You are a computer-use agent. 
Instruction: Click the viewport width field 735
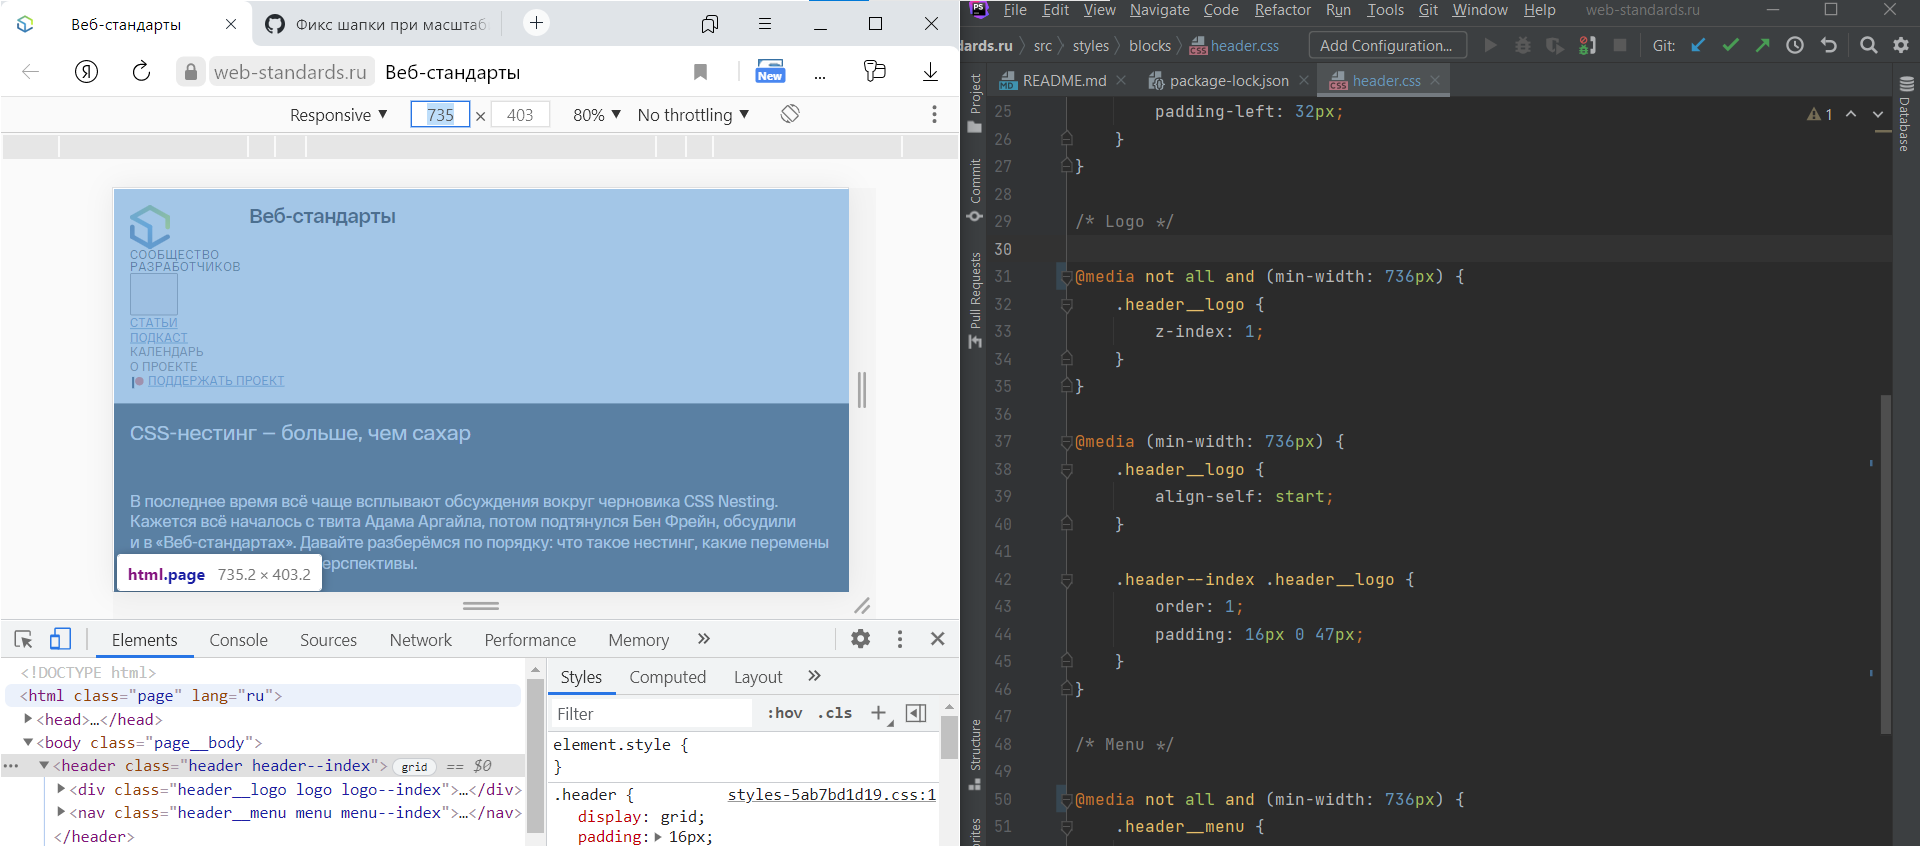tap(440, 115)
